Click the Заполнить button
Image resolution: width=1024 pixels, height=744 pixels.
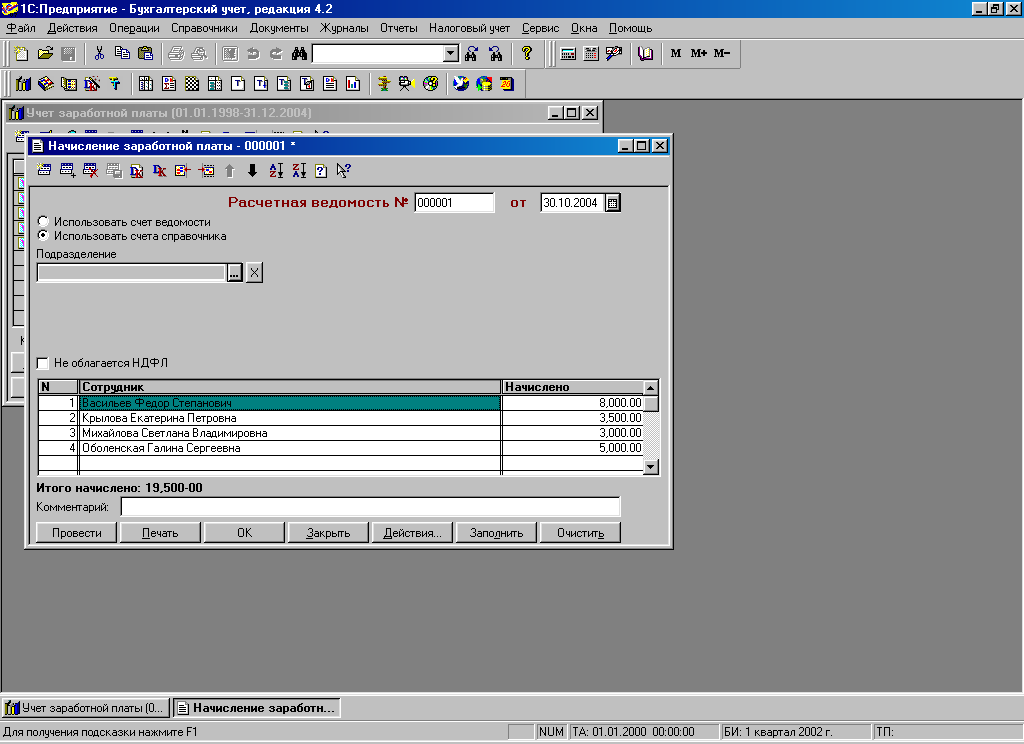point(496,532)
